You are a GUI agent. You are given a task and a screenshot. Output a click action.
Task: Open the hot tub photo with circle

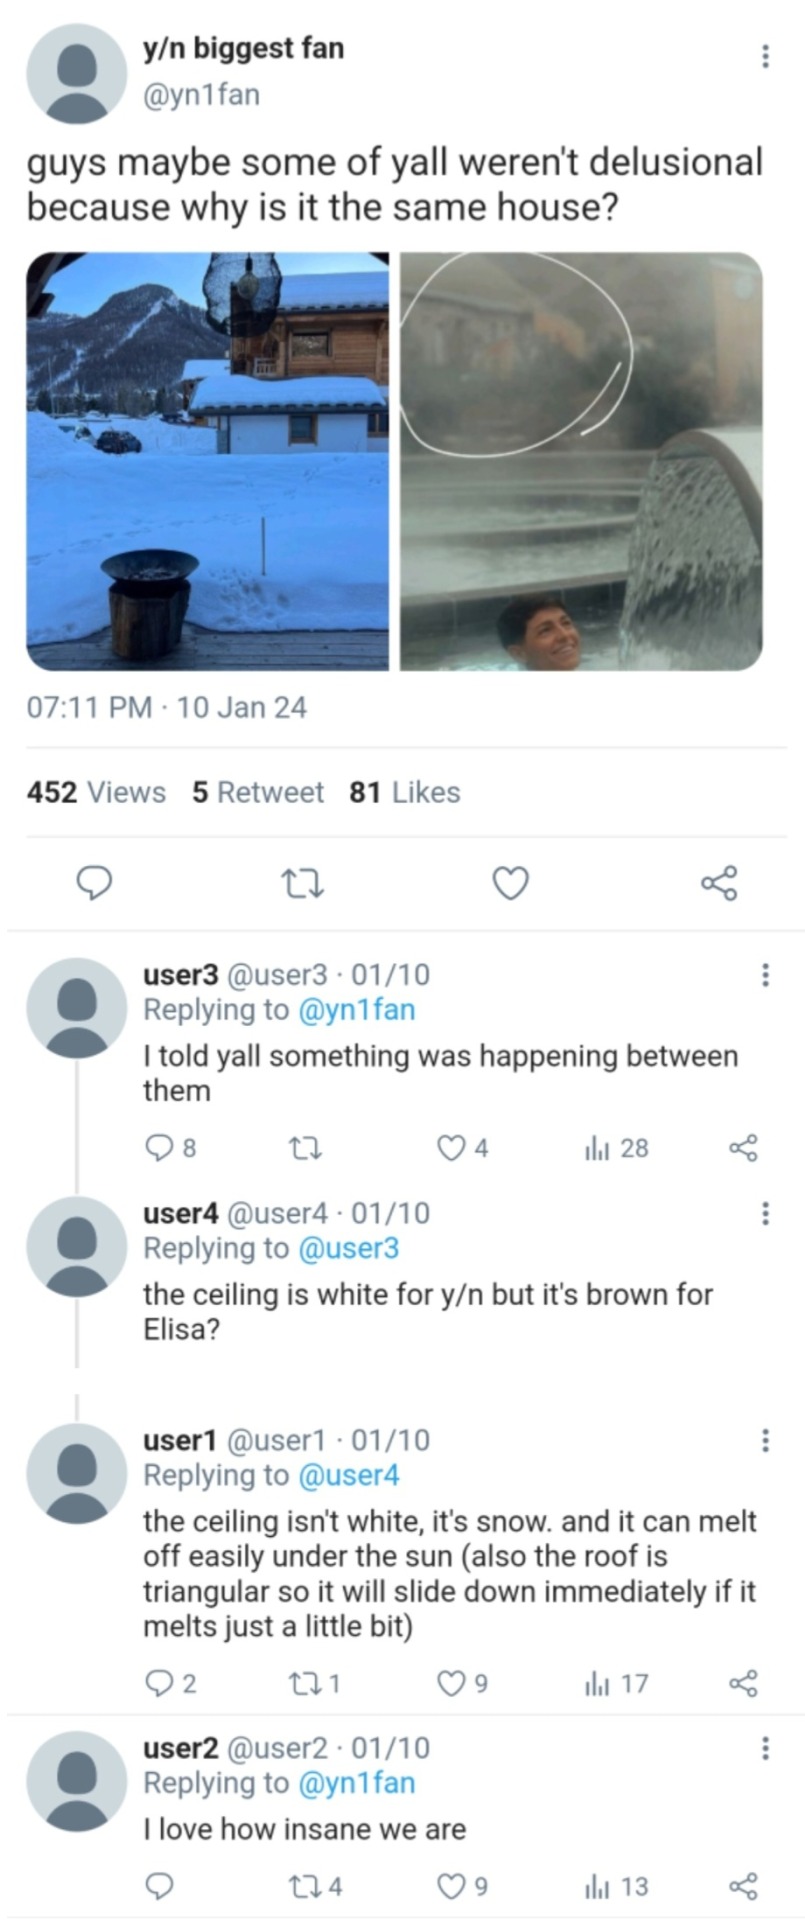[x=581, y=461]
